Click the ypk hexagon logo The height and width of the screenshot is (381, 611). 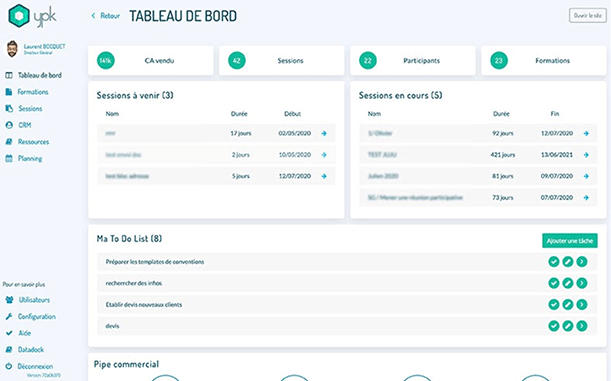(19, 16)
